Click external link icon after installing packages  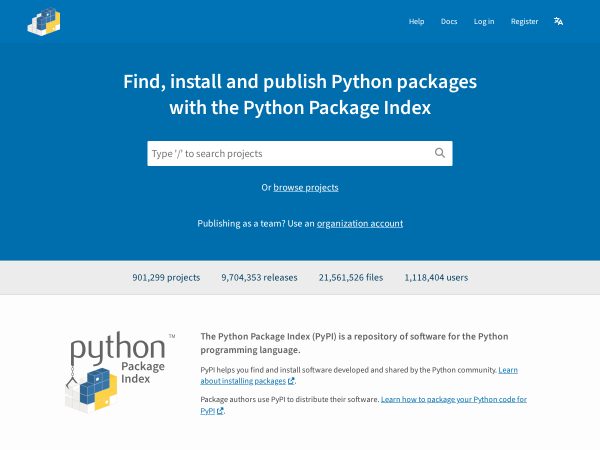pyautogui.click(x=291, y=381)
